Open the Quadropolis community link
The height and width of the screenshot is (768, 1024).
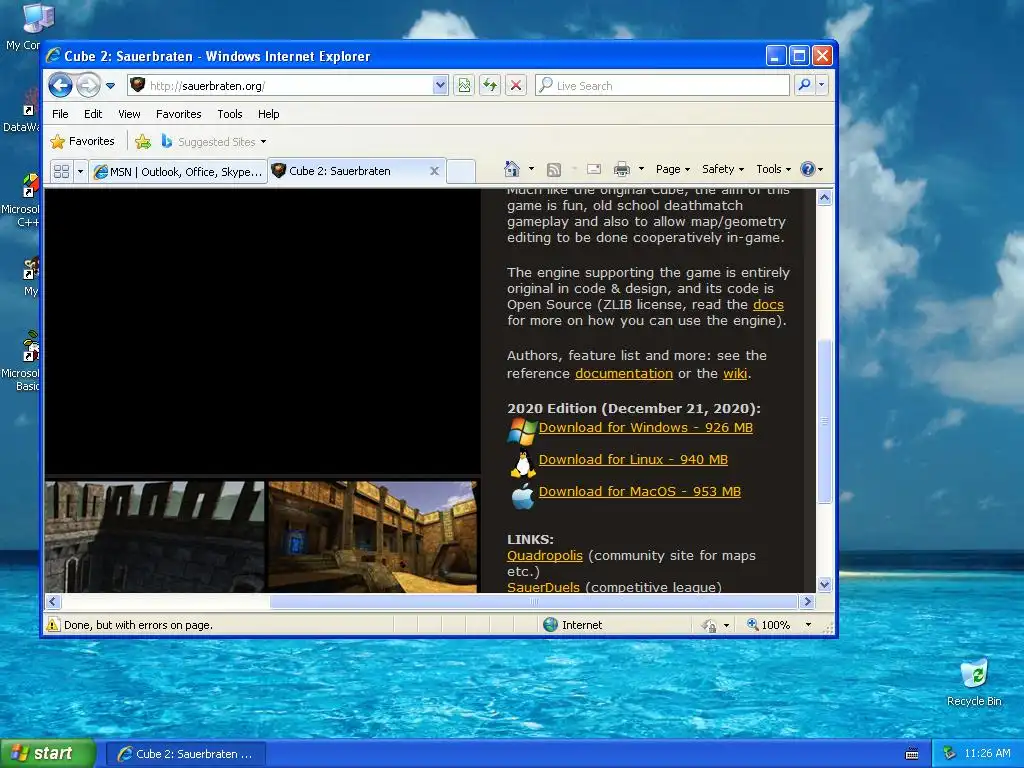coord(545,556)
